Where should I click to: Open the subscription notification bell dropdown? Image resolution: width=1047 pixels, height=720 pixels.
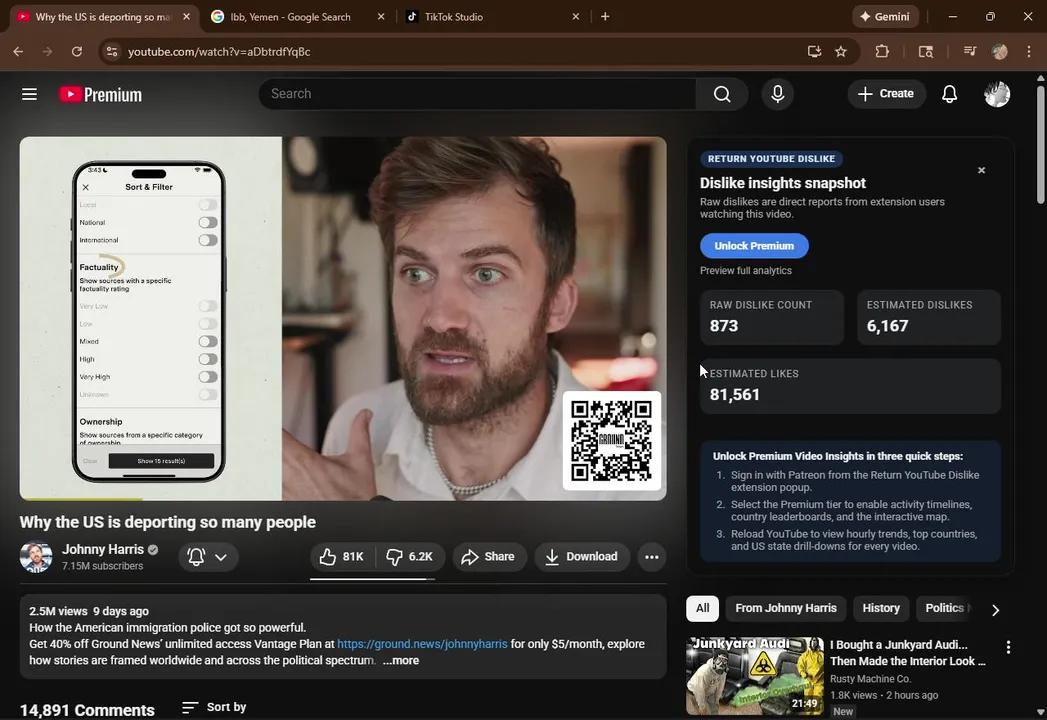[x=208, y=557]
